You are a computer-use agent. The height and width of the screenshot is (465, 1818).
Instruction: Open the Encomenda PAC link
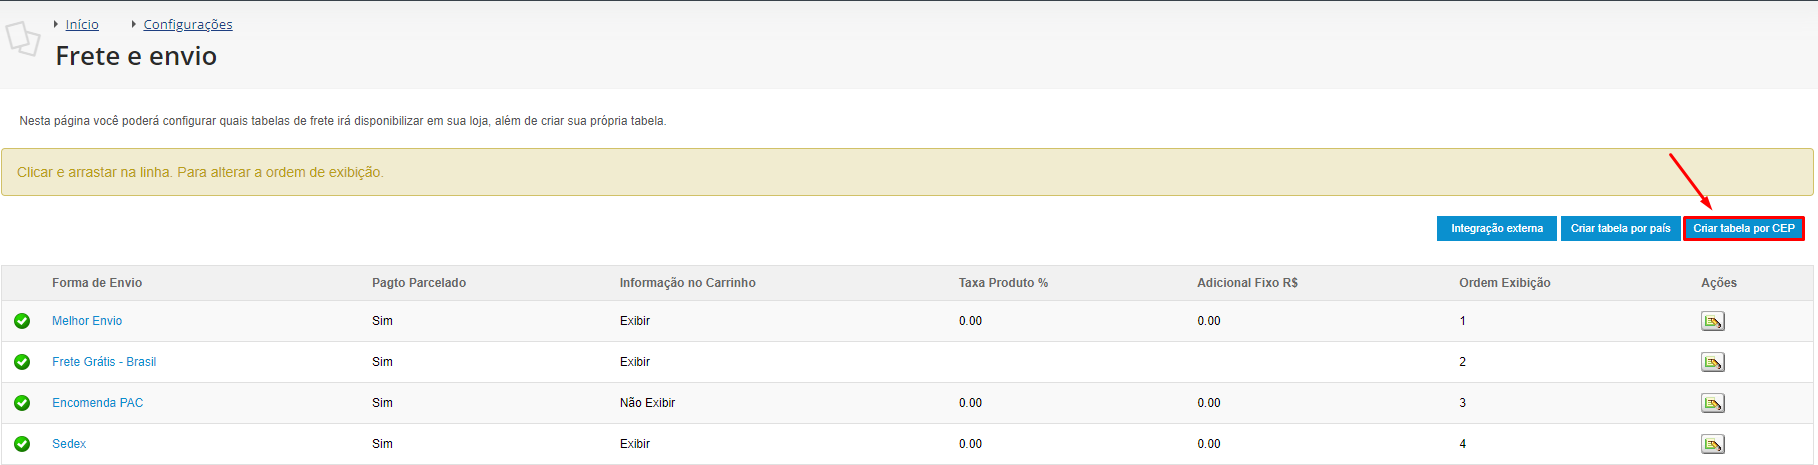point(98,403)
